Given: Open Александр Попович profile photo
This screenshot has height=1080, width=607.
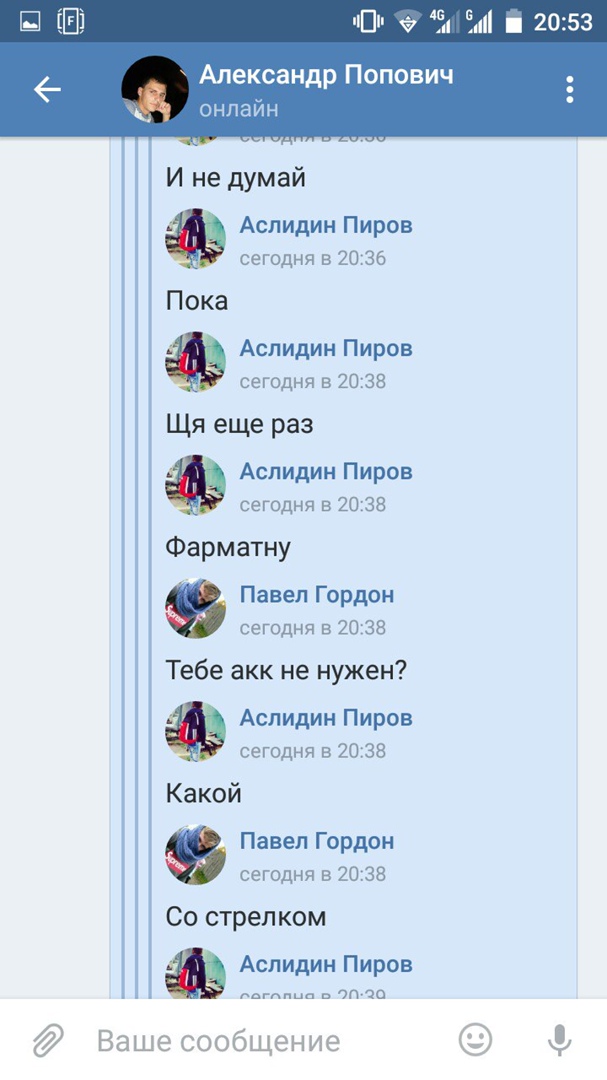Looking at the screenshot, I should coord(155,90).
